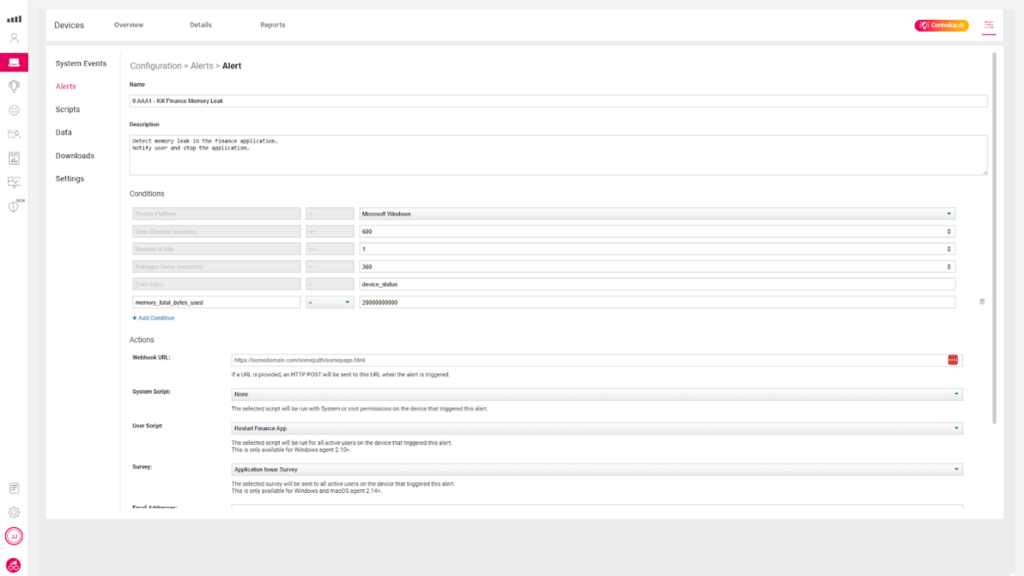Click the sentiment smiley icon in the sidebar
Image resolution: width=1024 pixels, height=576 pixels.
tap(13, 110)
